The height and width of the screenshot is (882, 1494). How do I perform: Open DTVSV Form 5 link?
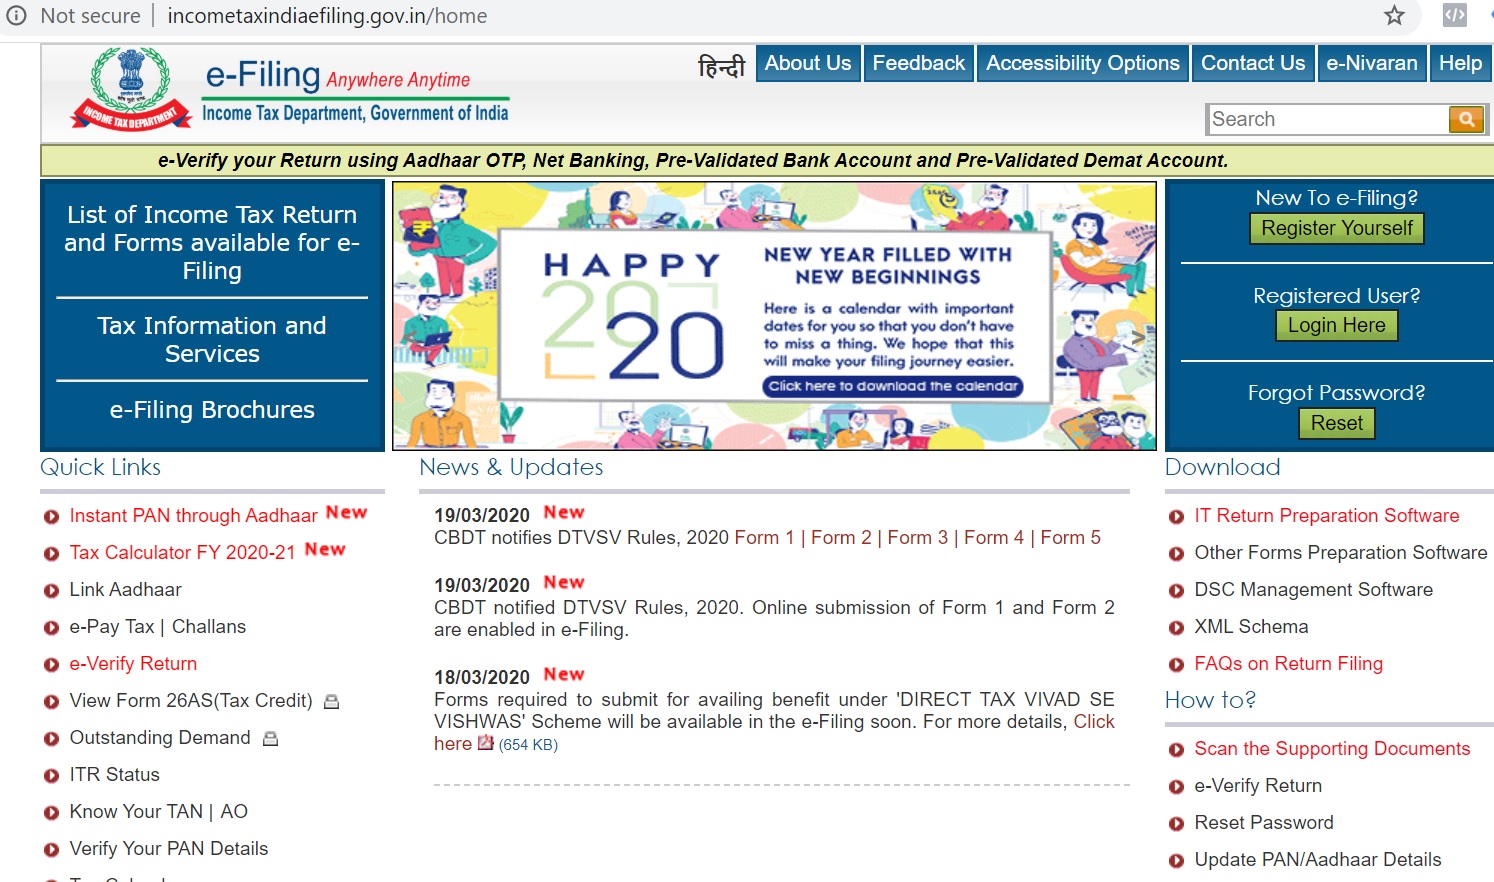[x=1071, y=537]
